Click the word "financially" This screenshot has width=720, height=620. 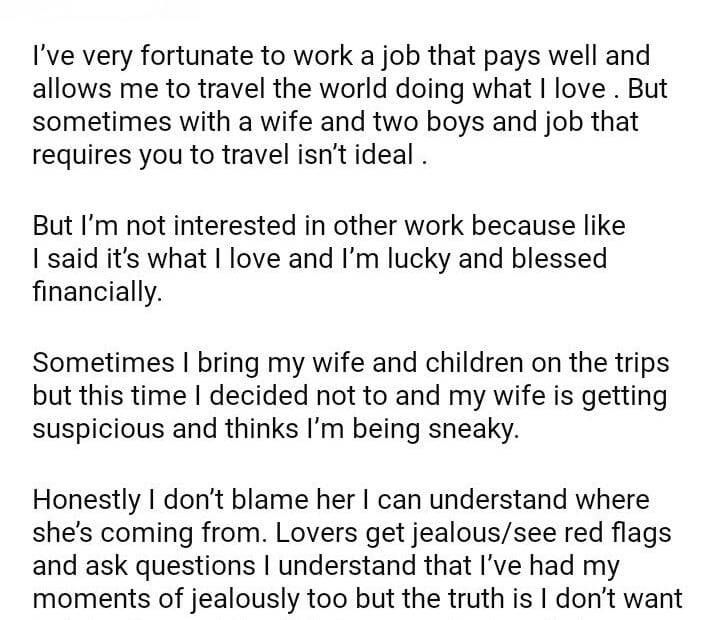(95, 292)
